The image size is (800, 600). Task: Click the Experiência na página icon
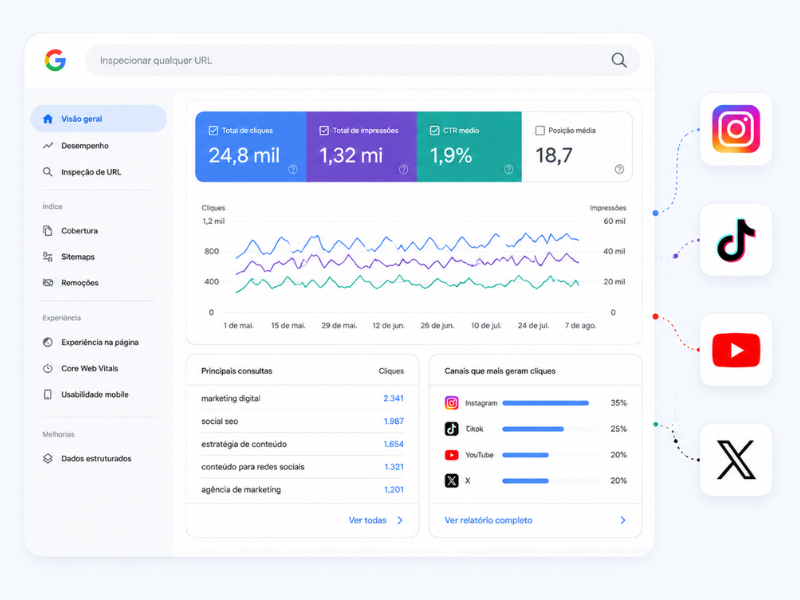(x=48, y=342)
